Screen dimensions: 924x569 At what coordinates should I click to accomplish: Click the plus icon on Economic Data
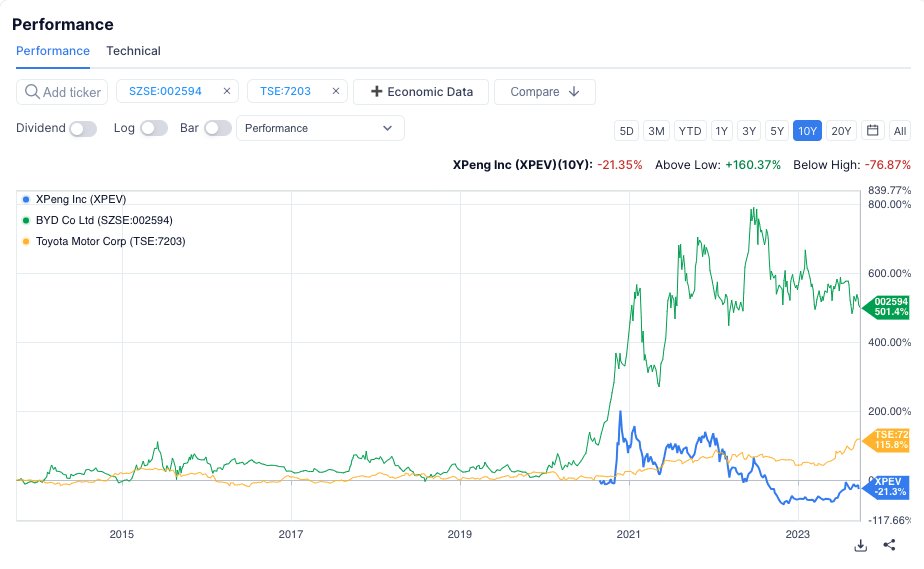coord(377,91)
